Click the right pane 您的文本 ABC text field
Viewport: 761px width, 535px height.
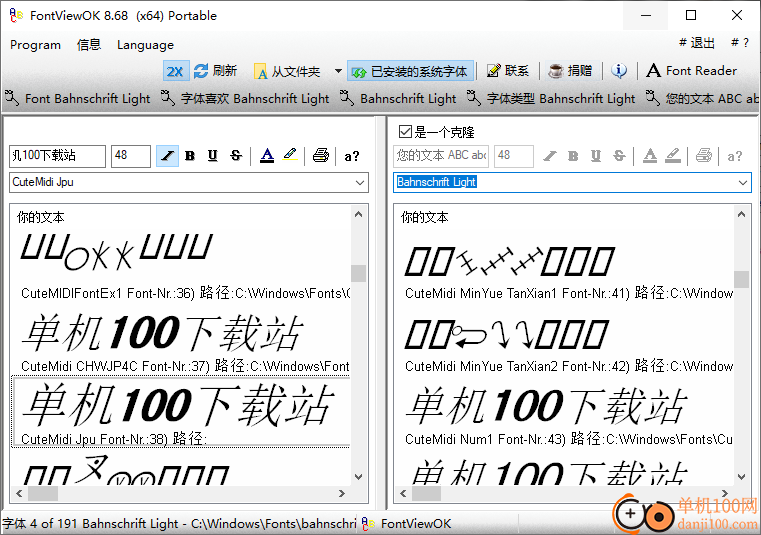441,156
